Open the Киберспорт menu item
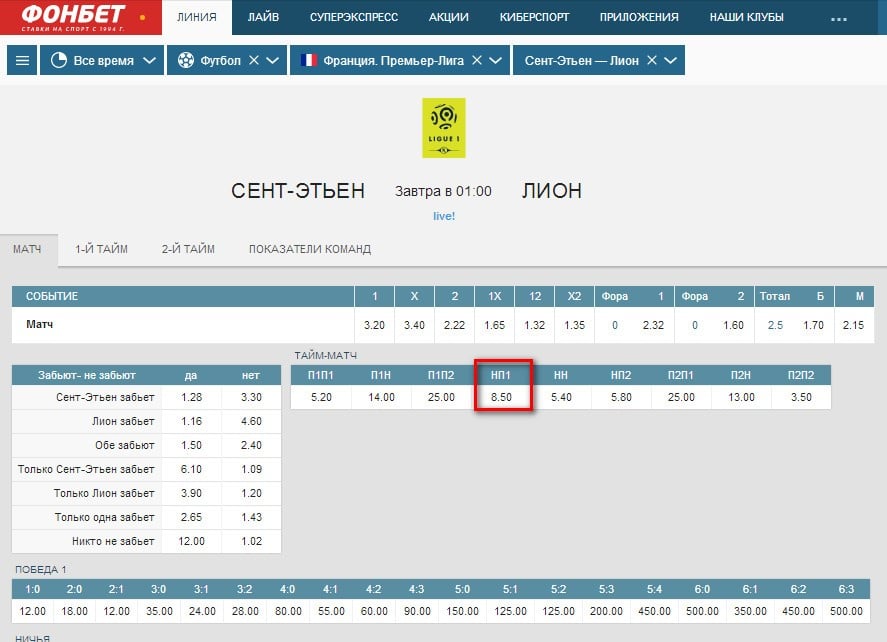The width and height of the screenshot is (887, 642). [534, 18]
